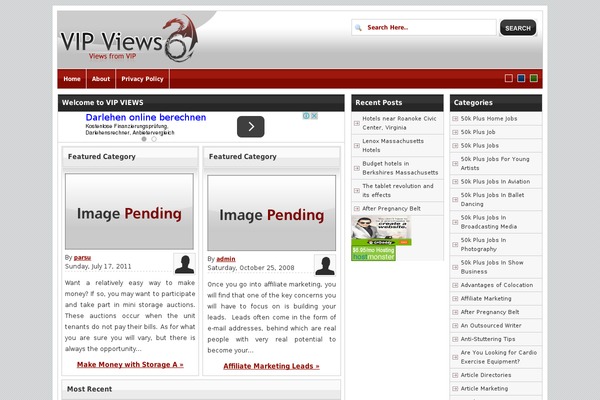Open the Home menu item

pos(72,79)
